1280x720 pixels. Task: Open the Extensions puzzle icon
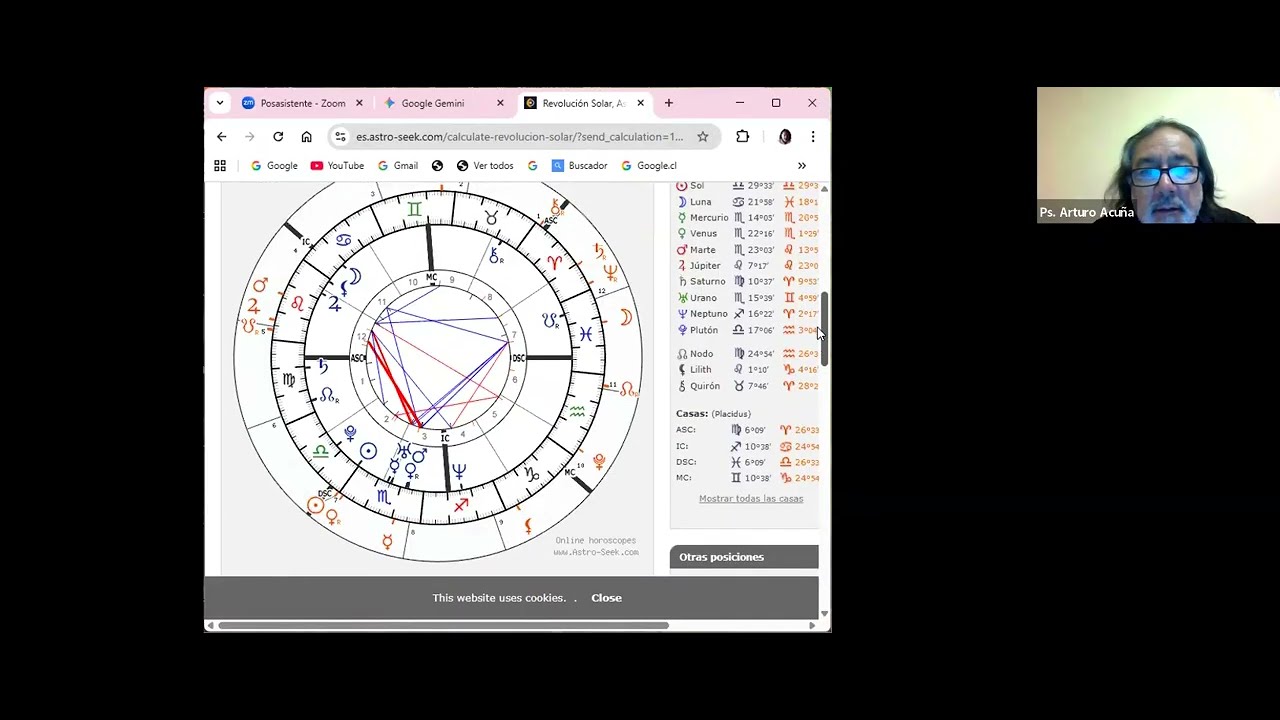(742, 137)
